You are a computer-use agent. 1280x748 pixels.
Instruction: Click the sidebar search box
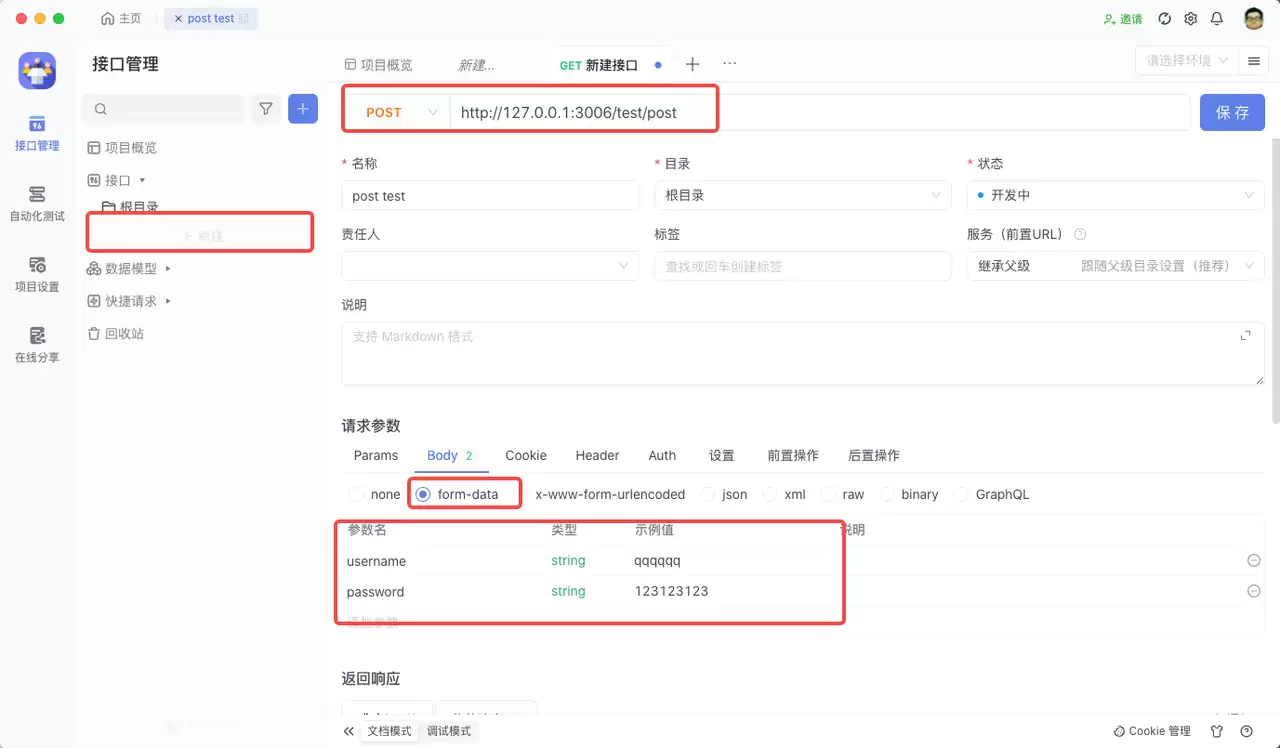(x=164, y=109)
